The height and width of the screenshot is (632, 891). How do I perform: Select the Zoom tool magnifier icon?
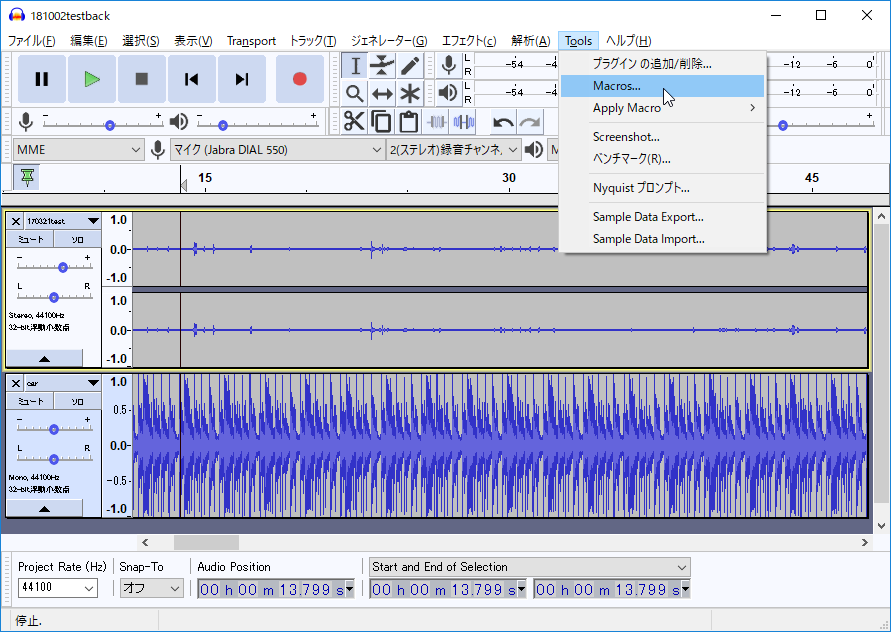354,93
